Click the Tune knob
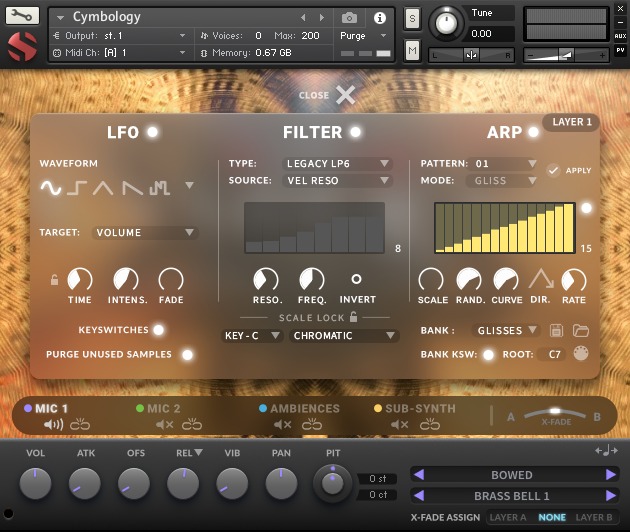This screenshot has width=630, height=532. [x=446, y=23]
